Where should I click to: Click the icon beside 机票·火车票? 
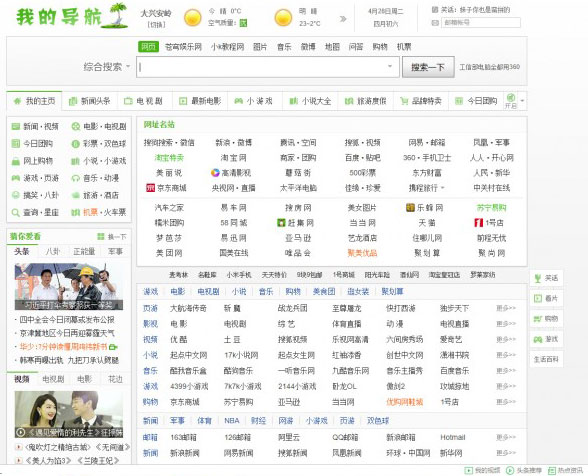[76, 213]
